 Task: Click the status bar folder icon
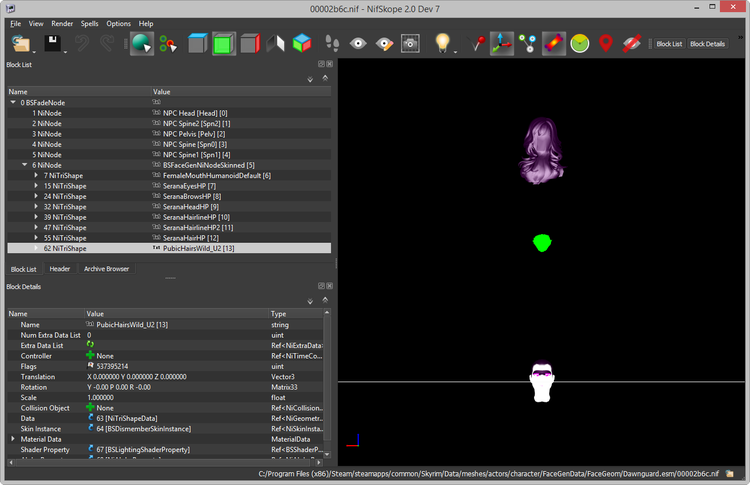pyautogui.click(x=730, y=474)
